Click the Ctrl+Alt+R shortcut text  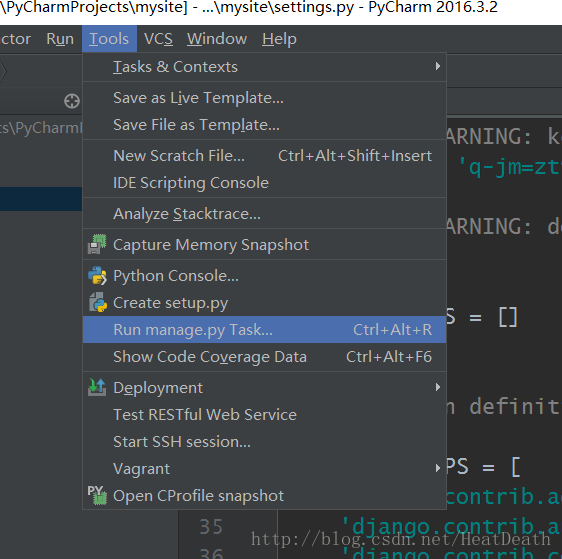point(392,330)
